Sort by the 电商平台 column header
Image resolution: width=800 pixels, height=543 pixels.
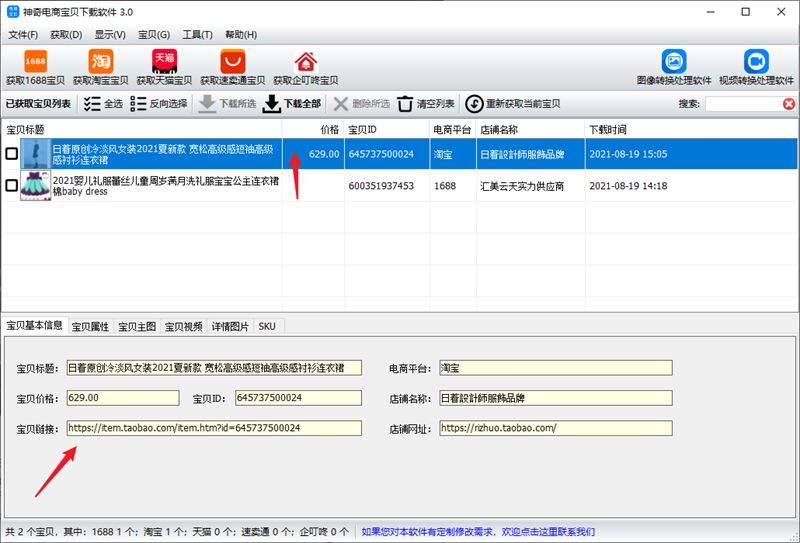coord(453,130)
